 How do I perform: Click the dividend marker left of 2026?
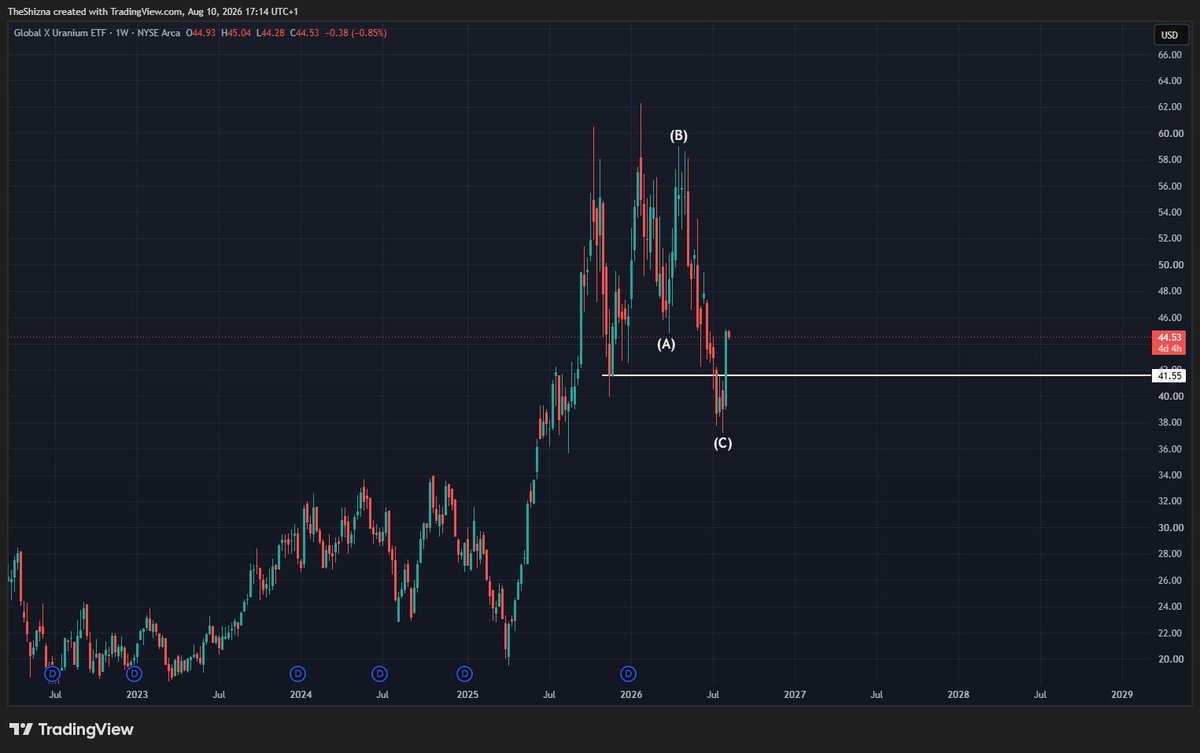(x=628, y=674)
